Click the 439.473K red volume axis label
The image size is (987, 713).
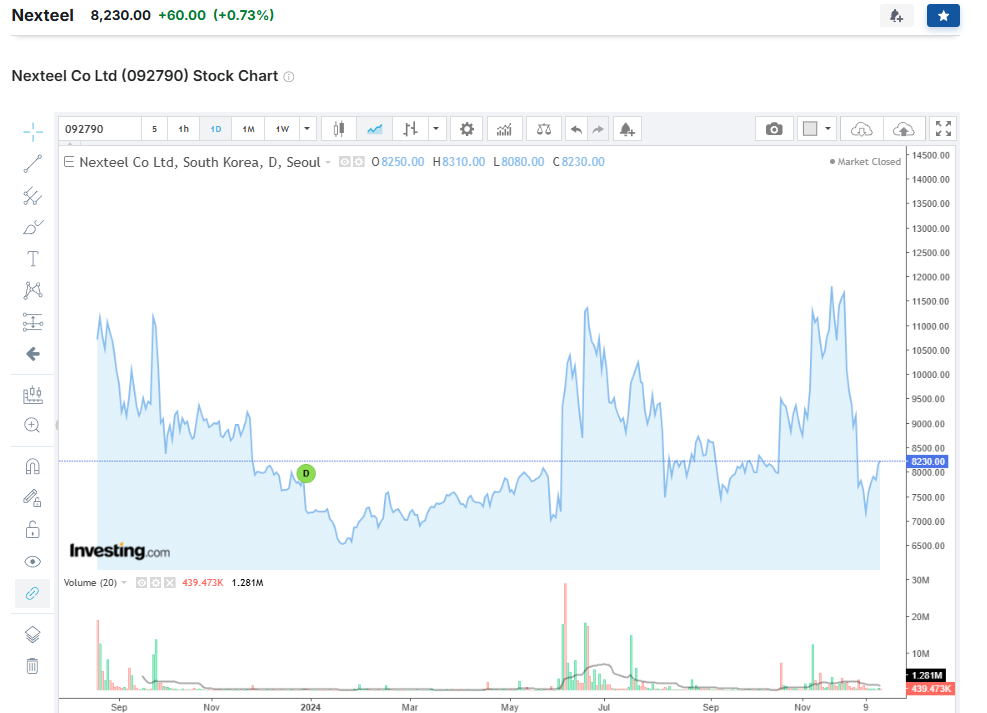[931, 688]
